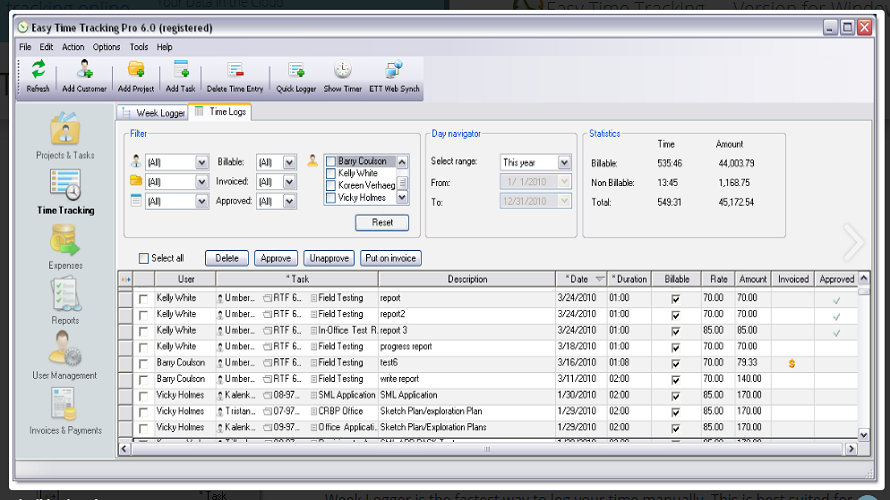
Task: Open the Action menu
Action: (x=73, y=47)
